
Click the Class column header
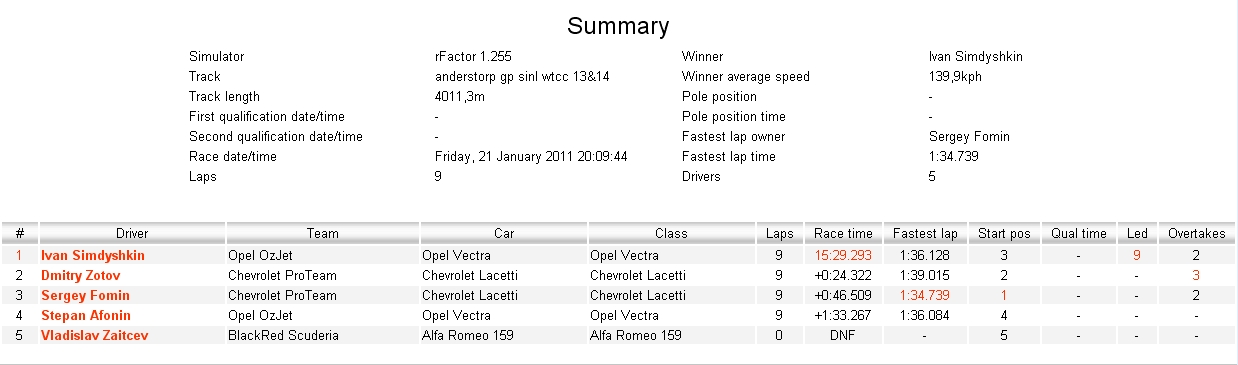coord(671,233)
